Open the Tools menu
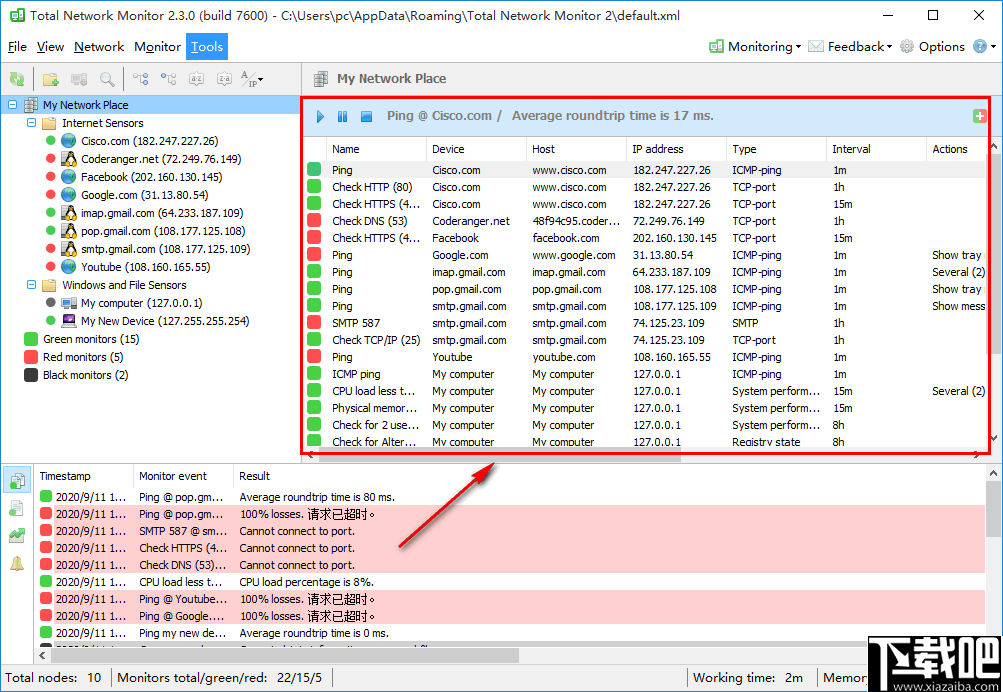Image resolution: width=1003 pixels, height=692 pixels. (x=206, y=46)
